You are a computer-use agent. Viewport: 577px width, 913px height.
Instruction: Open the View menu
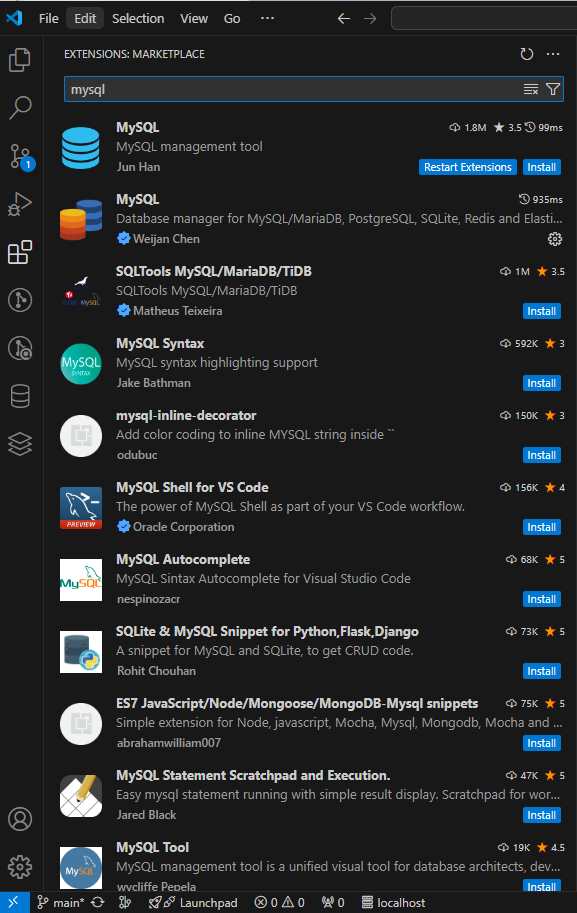194,19
